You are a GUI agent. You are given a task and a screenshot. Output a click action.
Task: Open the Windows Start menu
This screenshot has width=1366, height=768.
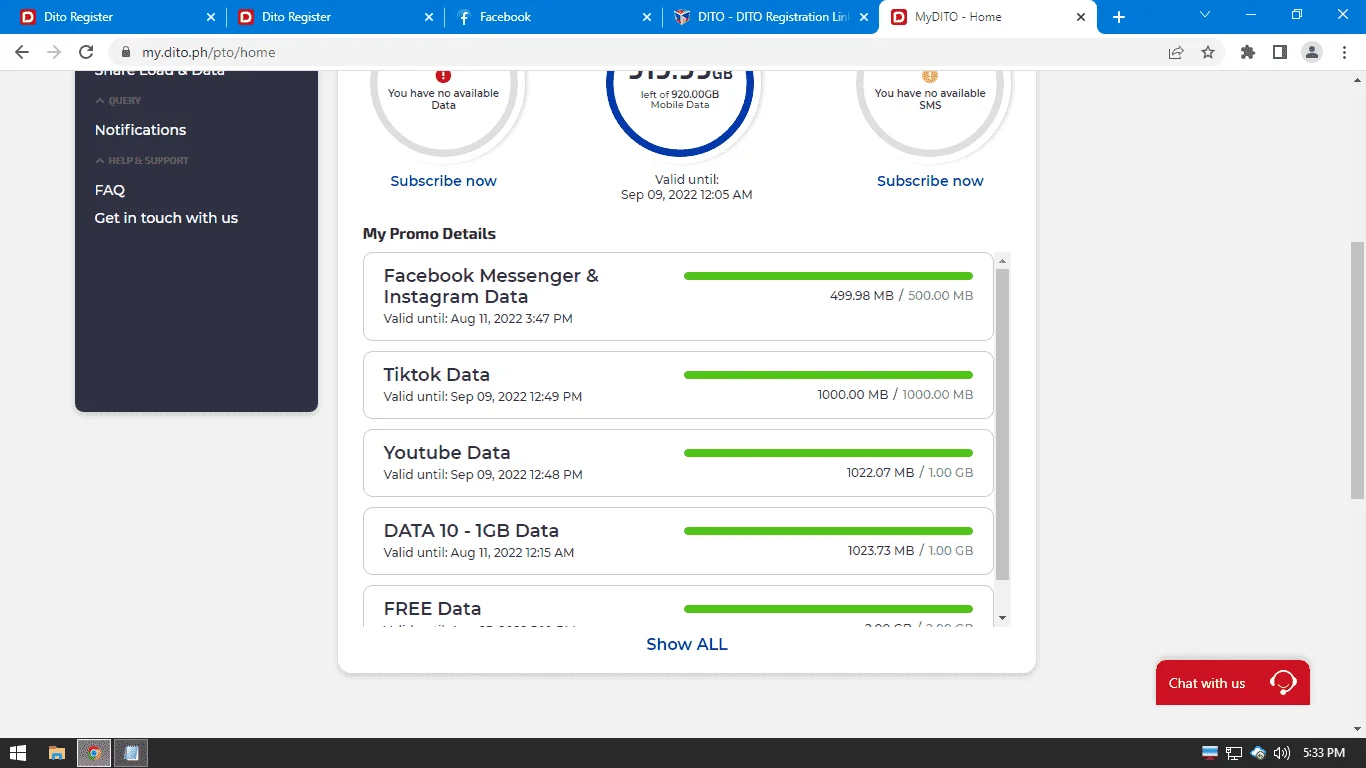[x=17, y=753]
